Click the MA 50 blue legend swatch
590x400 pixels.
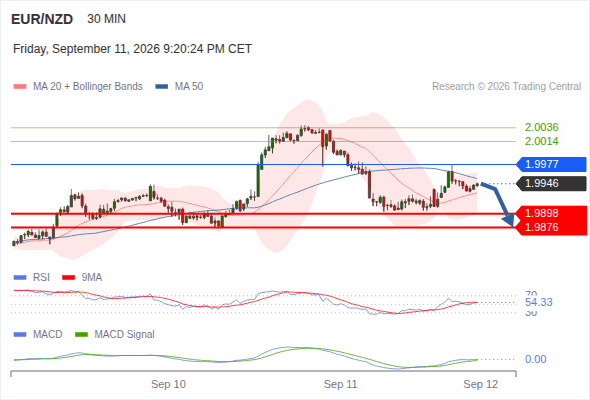click(162, 87)
